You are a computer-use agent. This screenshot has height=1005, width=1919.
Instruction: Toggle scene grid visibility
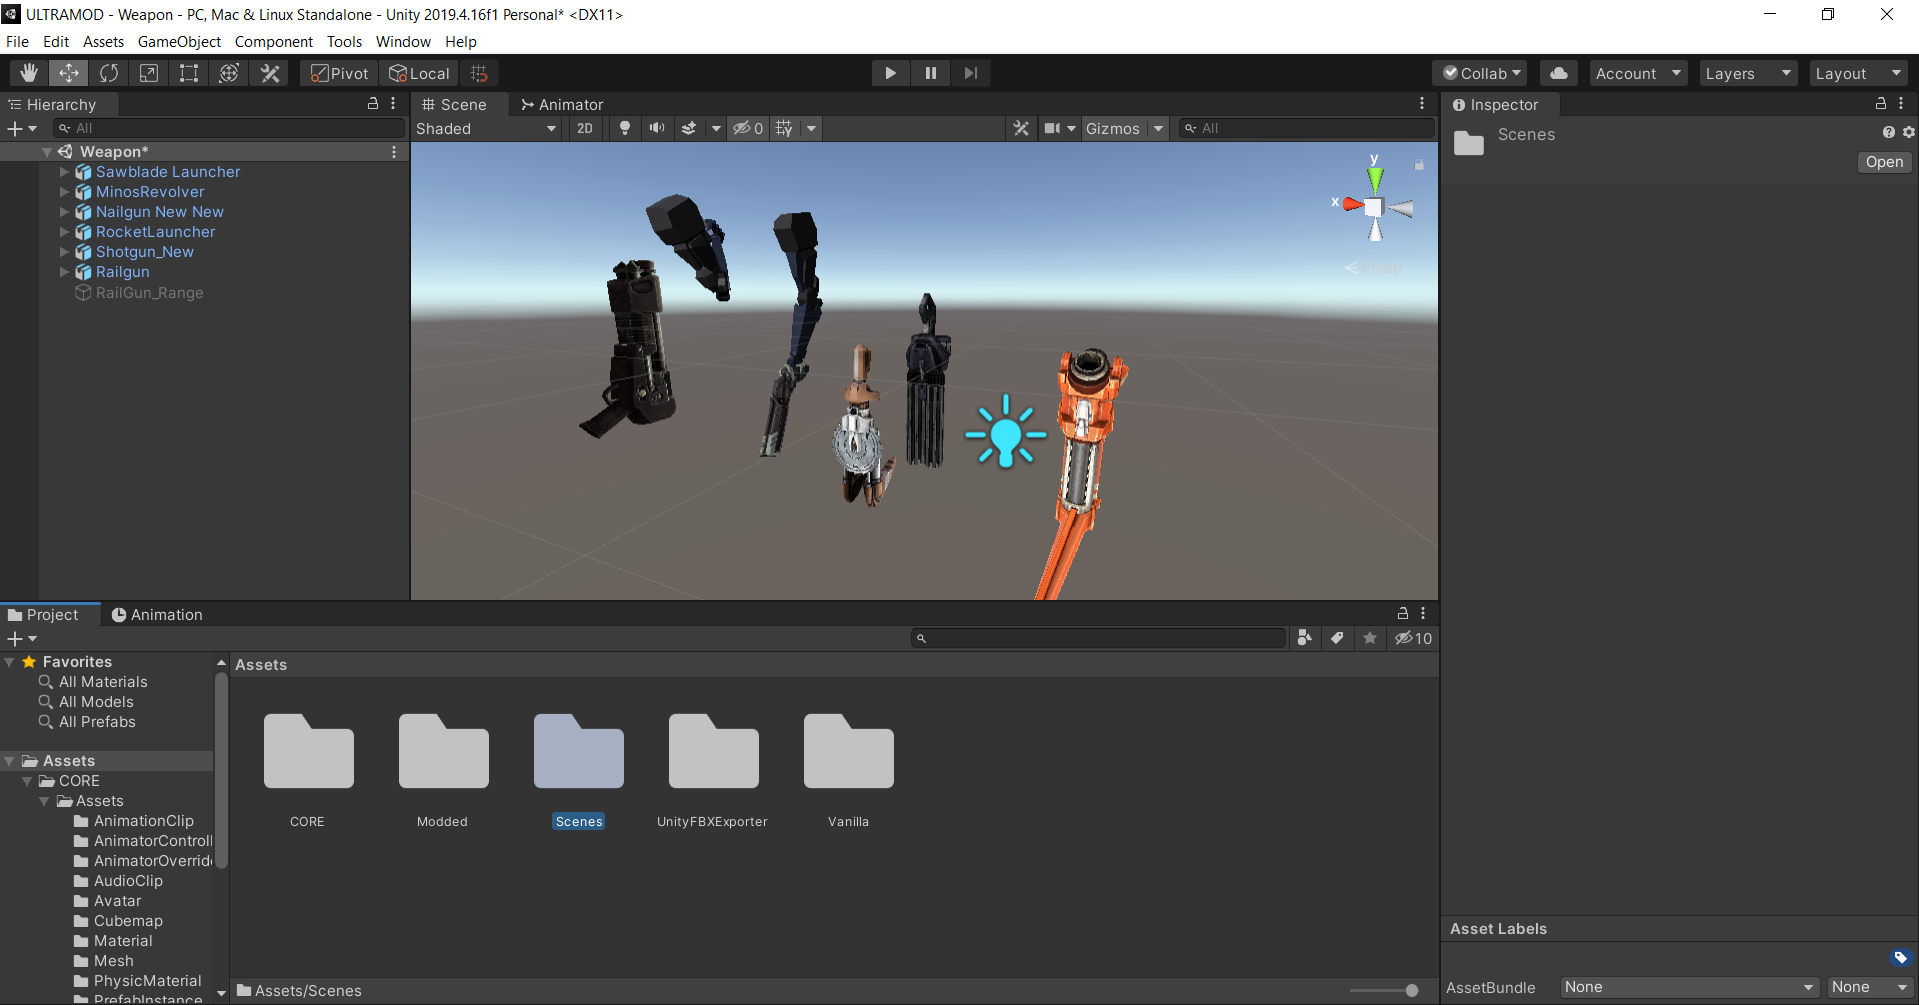tap(784, 128)
